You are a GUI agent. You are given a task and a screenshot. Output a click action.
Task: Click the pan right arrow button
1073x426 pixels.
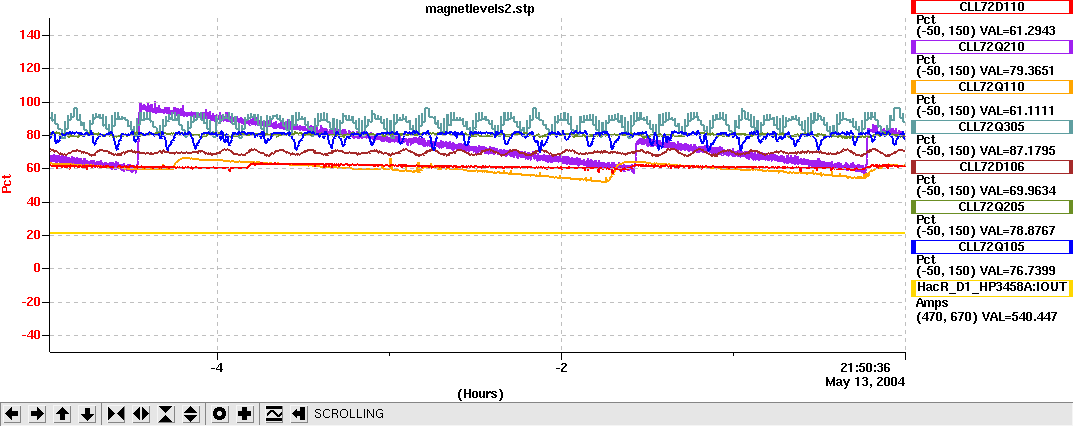click(38, 414)
